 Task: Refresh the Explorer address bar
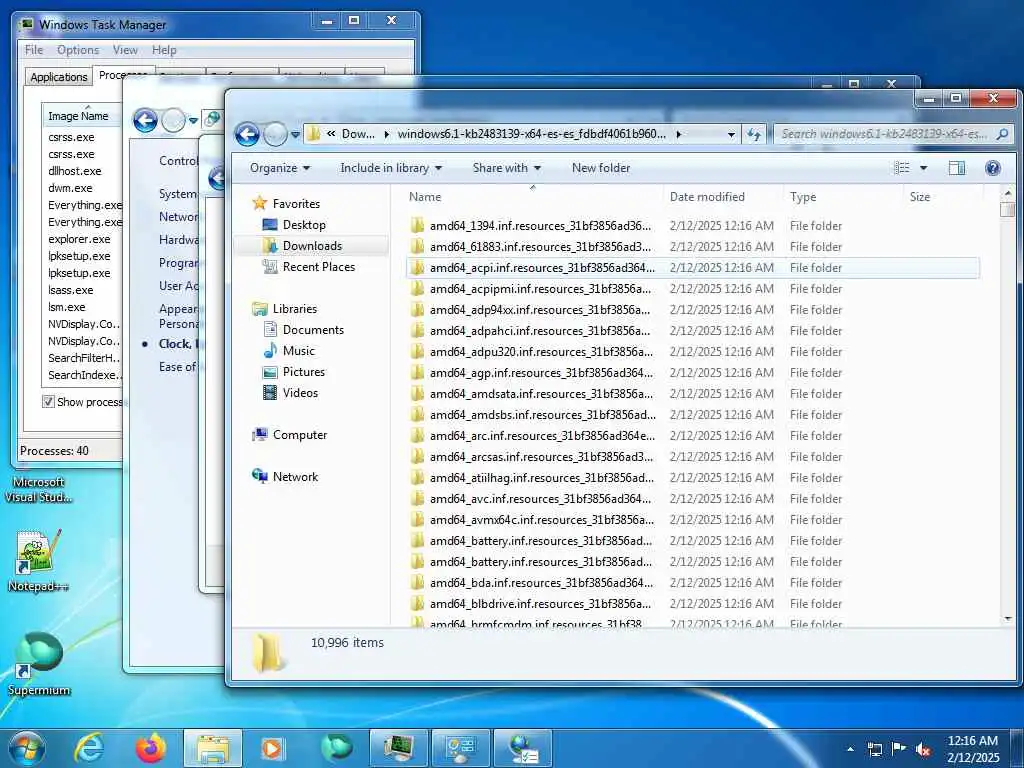754,135
